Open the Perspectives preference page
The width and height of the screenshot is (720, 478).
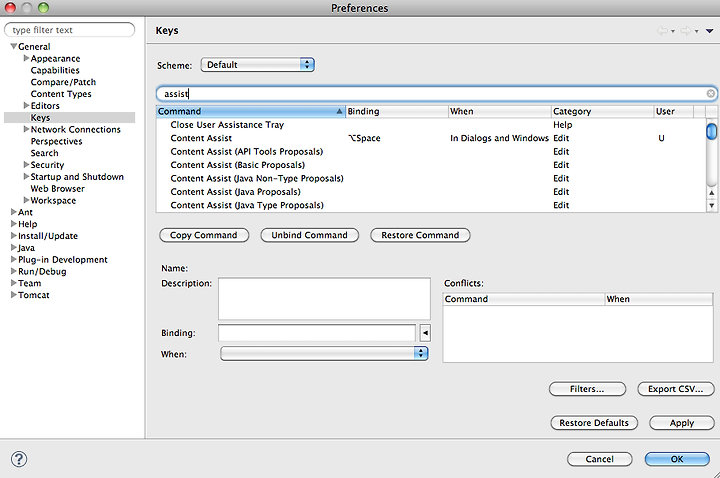coord(56,141)
